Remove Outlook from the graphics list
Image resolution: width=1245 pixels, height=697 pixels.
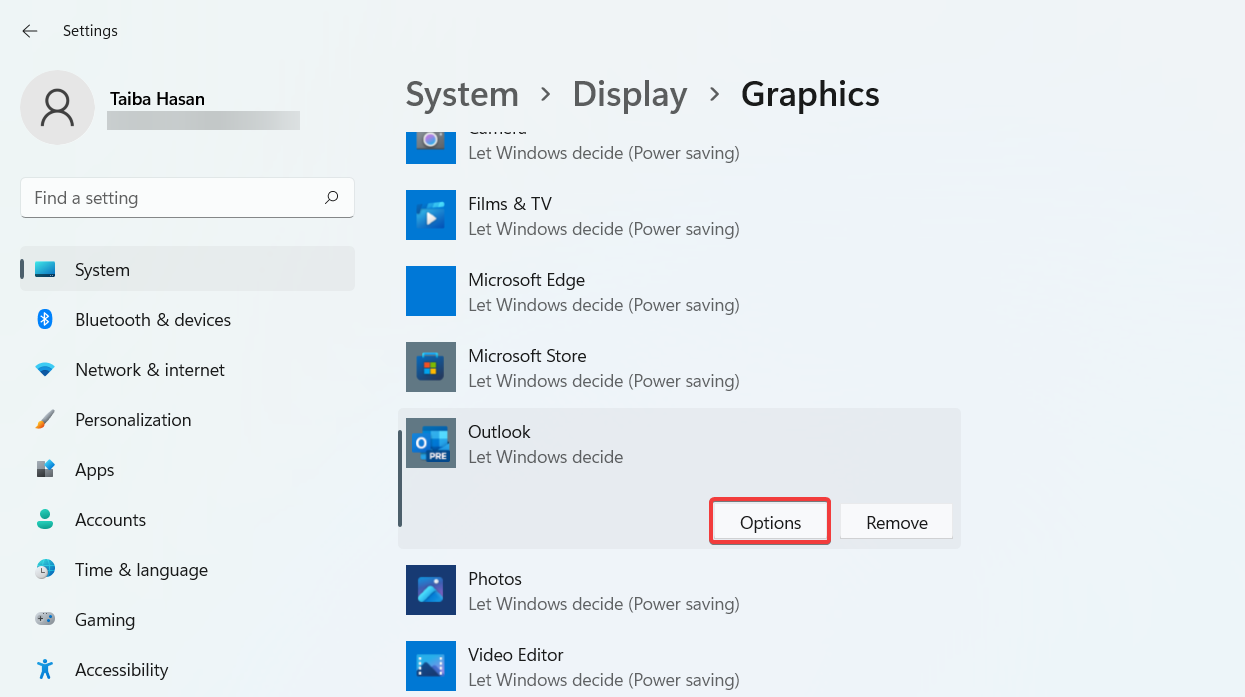coord(896,522)
